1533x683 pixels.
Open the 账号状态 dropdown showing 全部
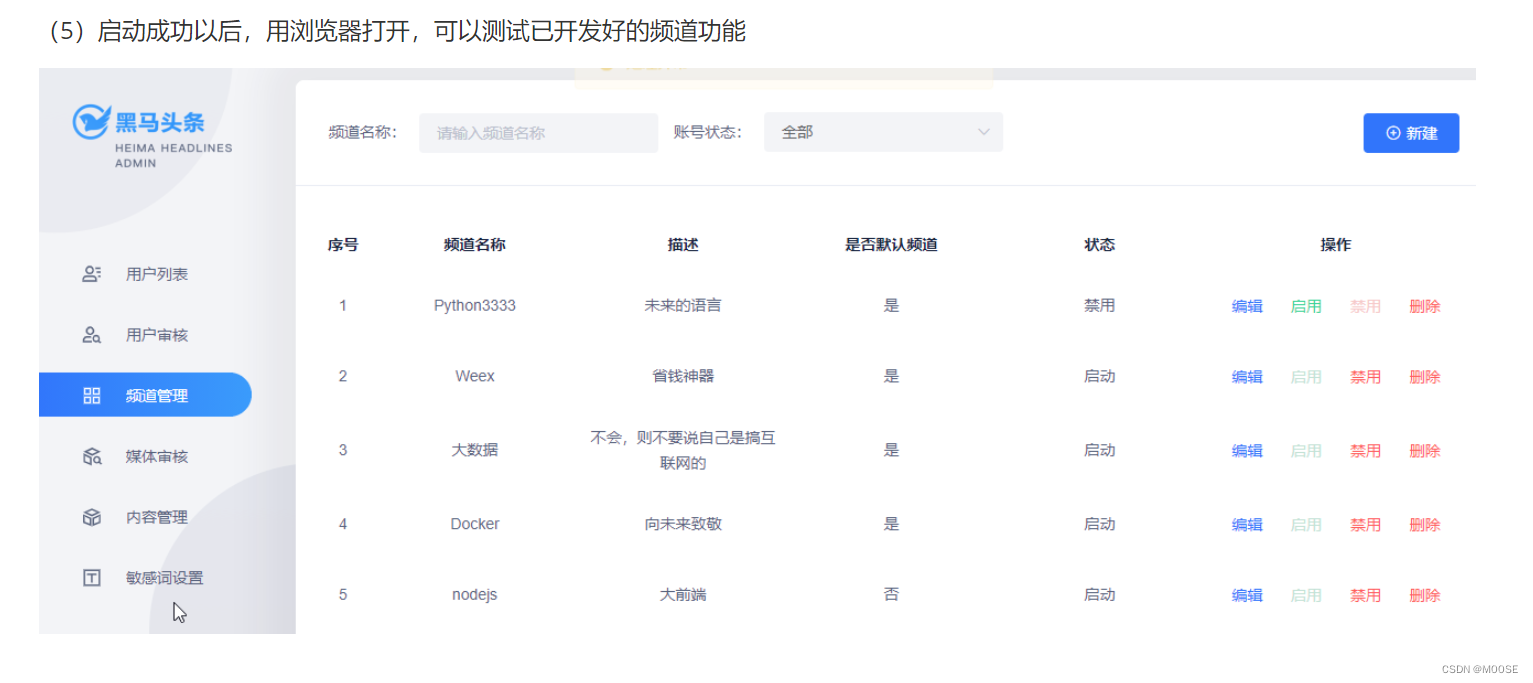click(x=883, y=132)
